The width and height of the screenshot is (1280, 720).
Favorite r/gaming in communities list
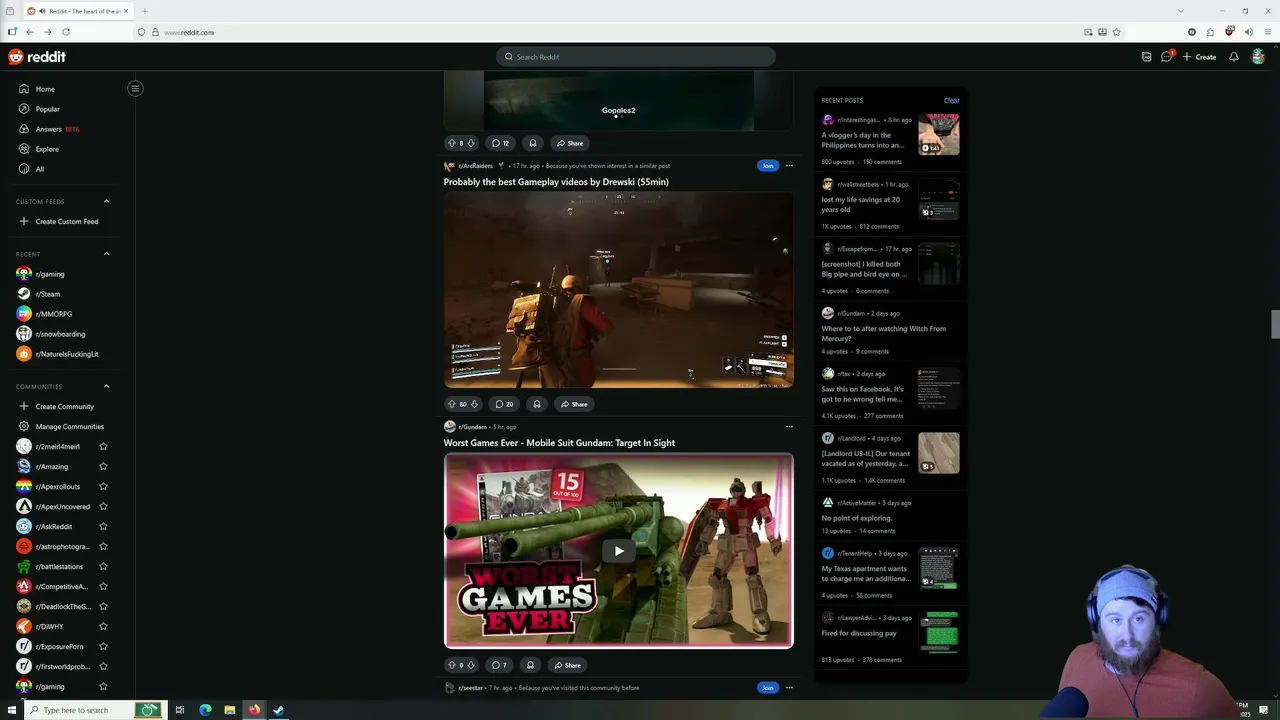pos(103,686)
